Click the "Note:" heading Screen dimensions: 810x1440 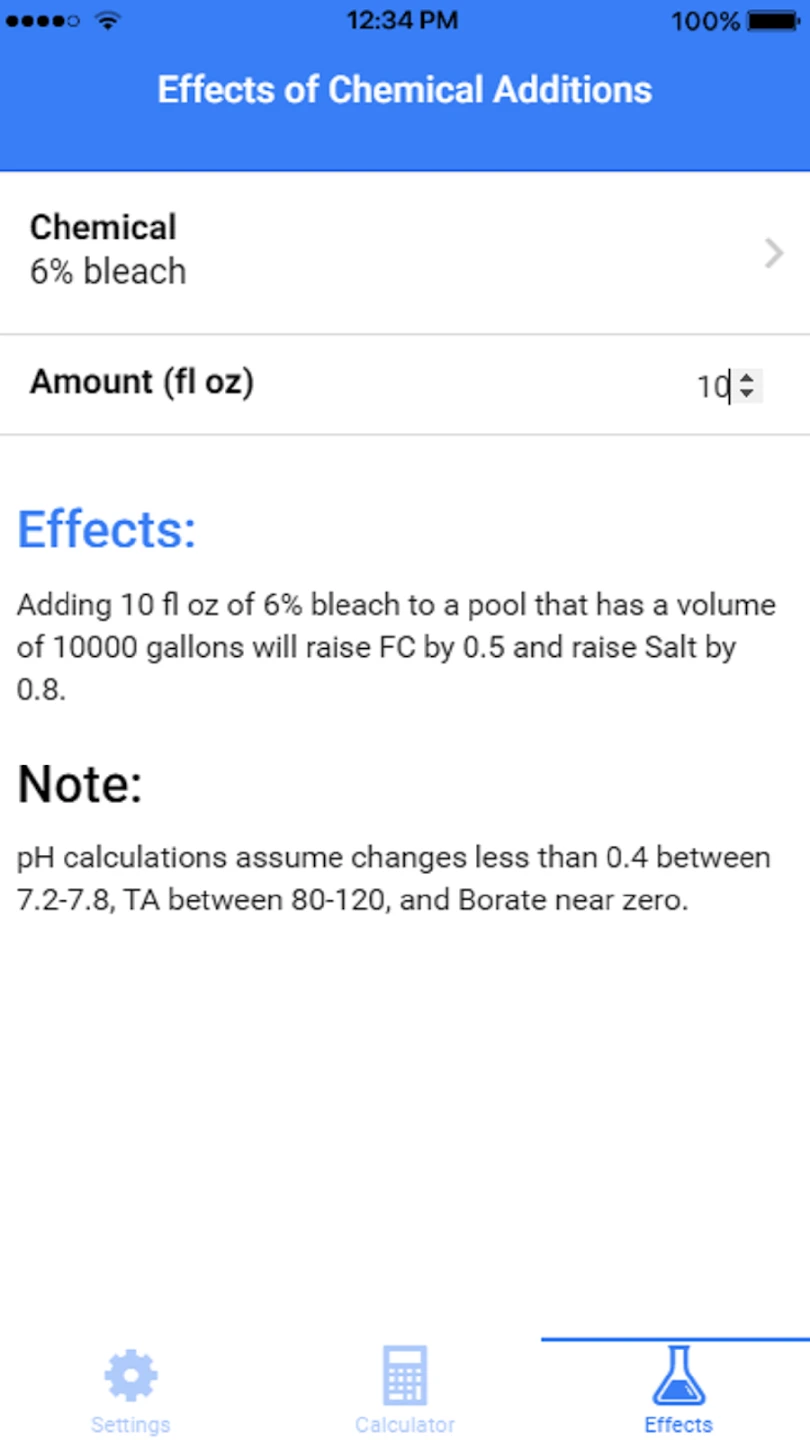[80, 784]
